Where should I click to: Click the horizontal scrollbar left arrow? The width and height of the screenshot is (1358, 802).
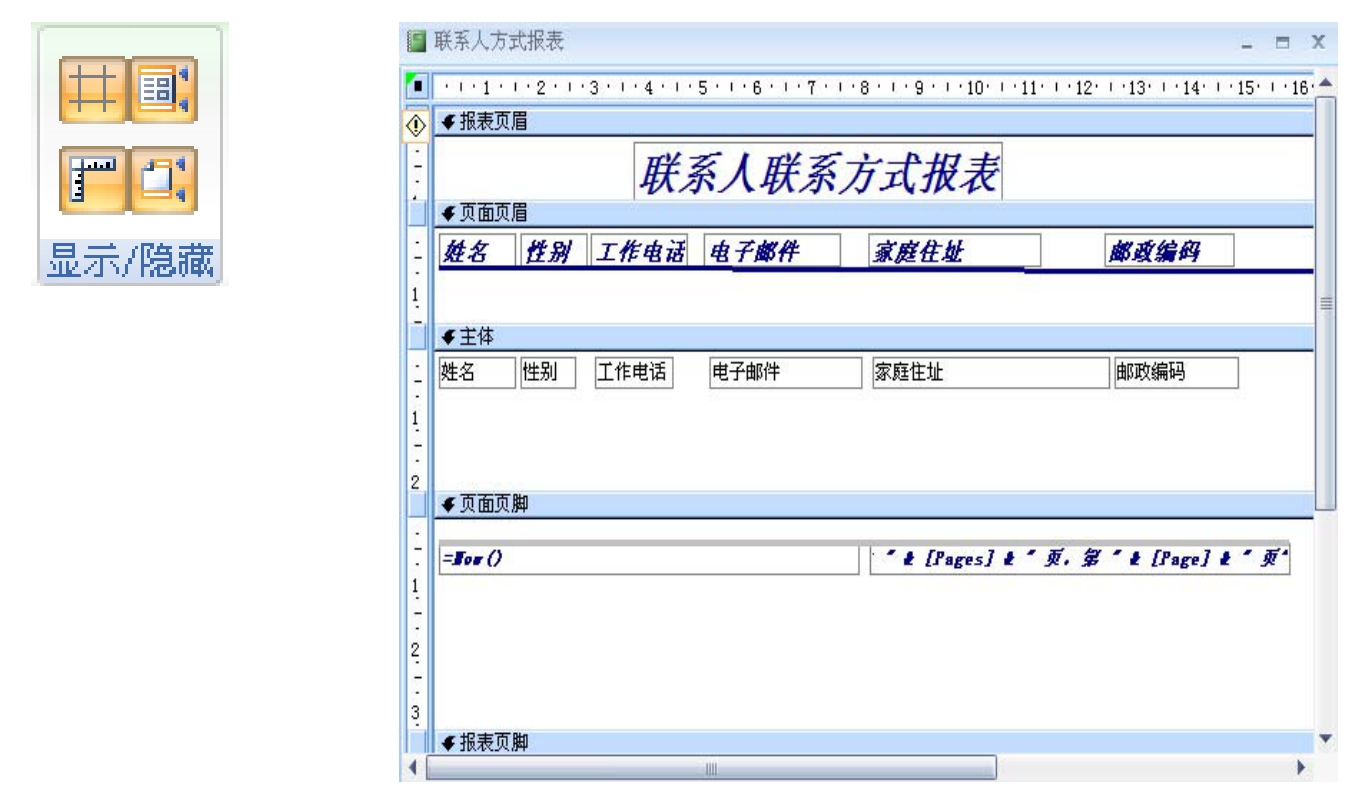pyautogui.click(x=412, y=768)
